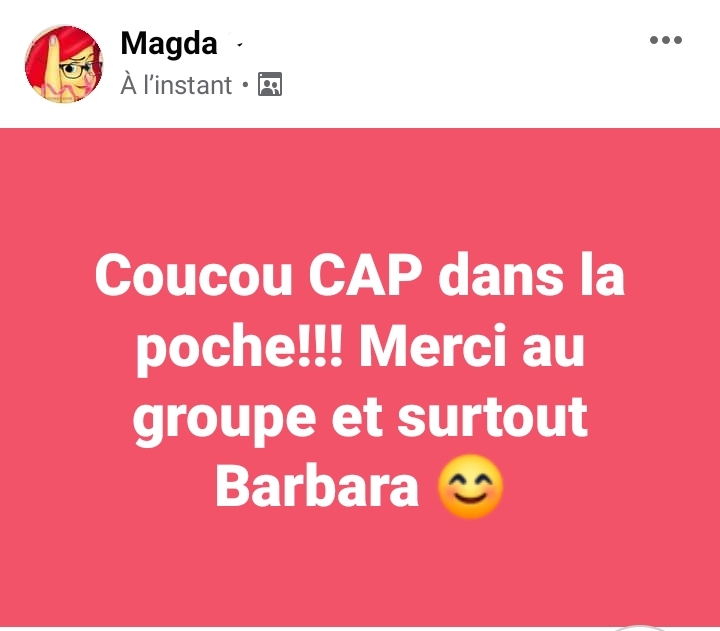Click the word 'poche!!!' in the post

click(239, 350)
